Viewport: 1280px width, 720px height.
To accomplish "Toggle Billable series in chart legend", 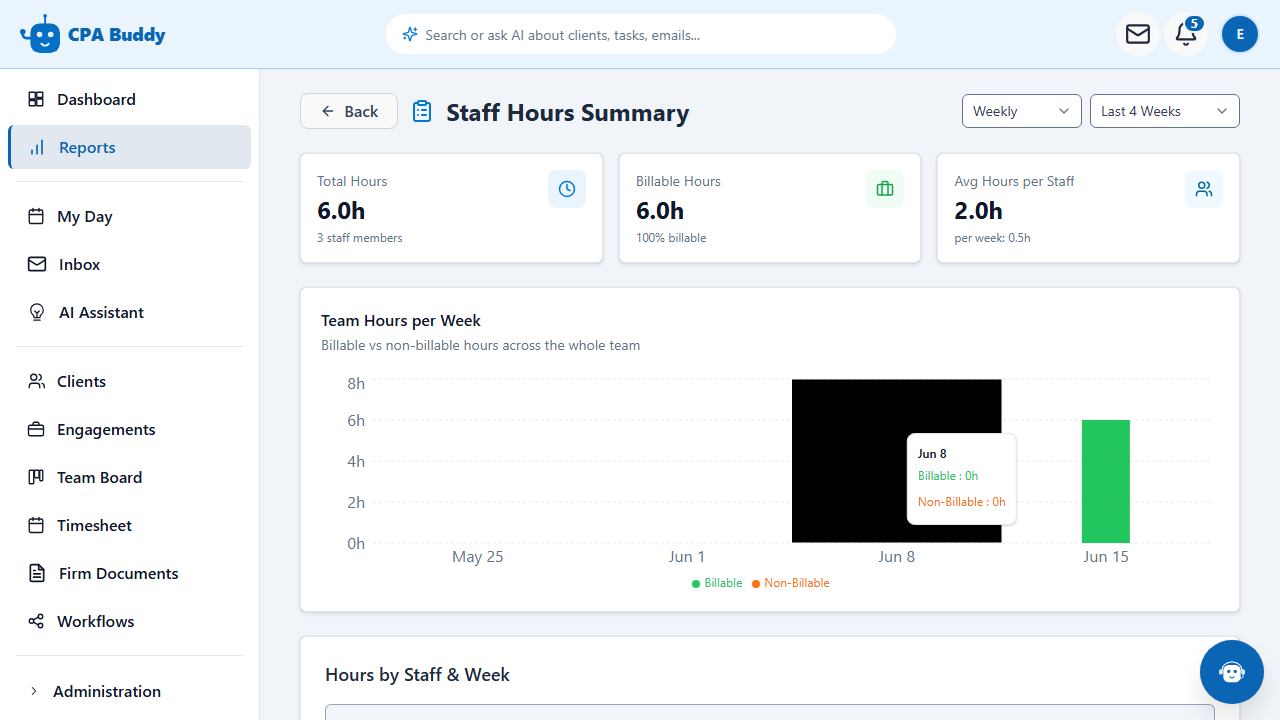I will click(x=717, y=583).
